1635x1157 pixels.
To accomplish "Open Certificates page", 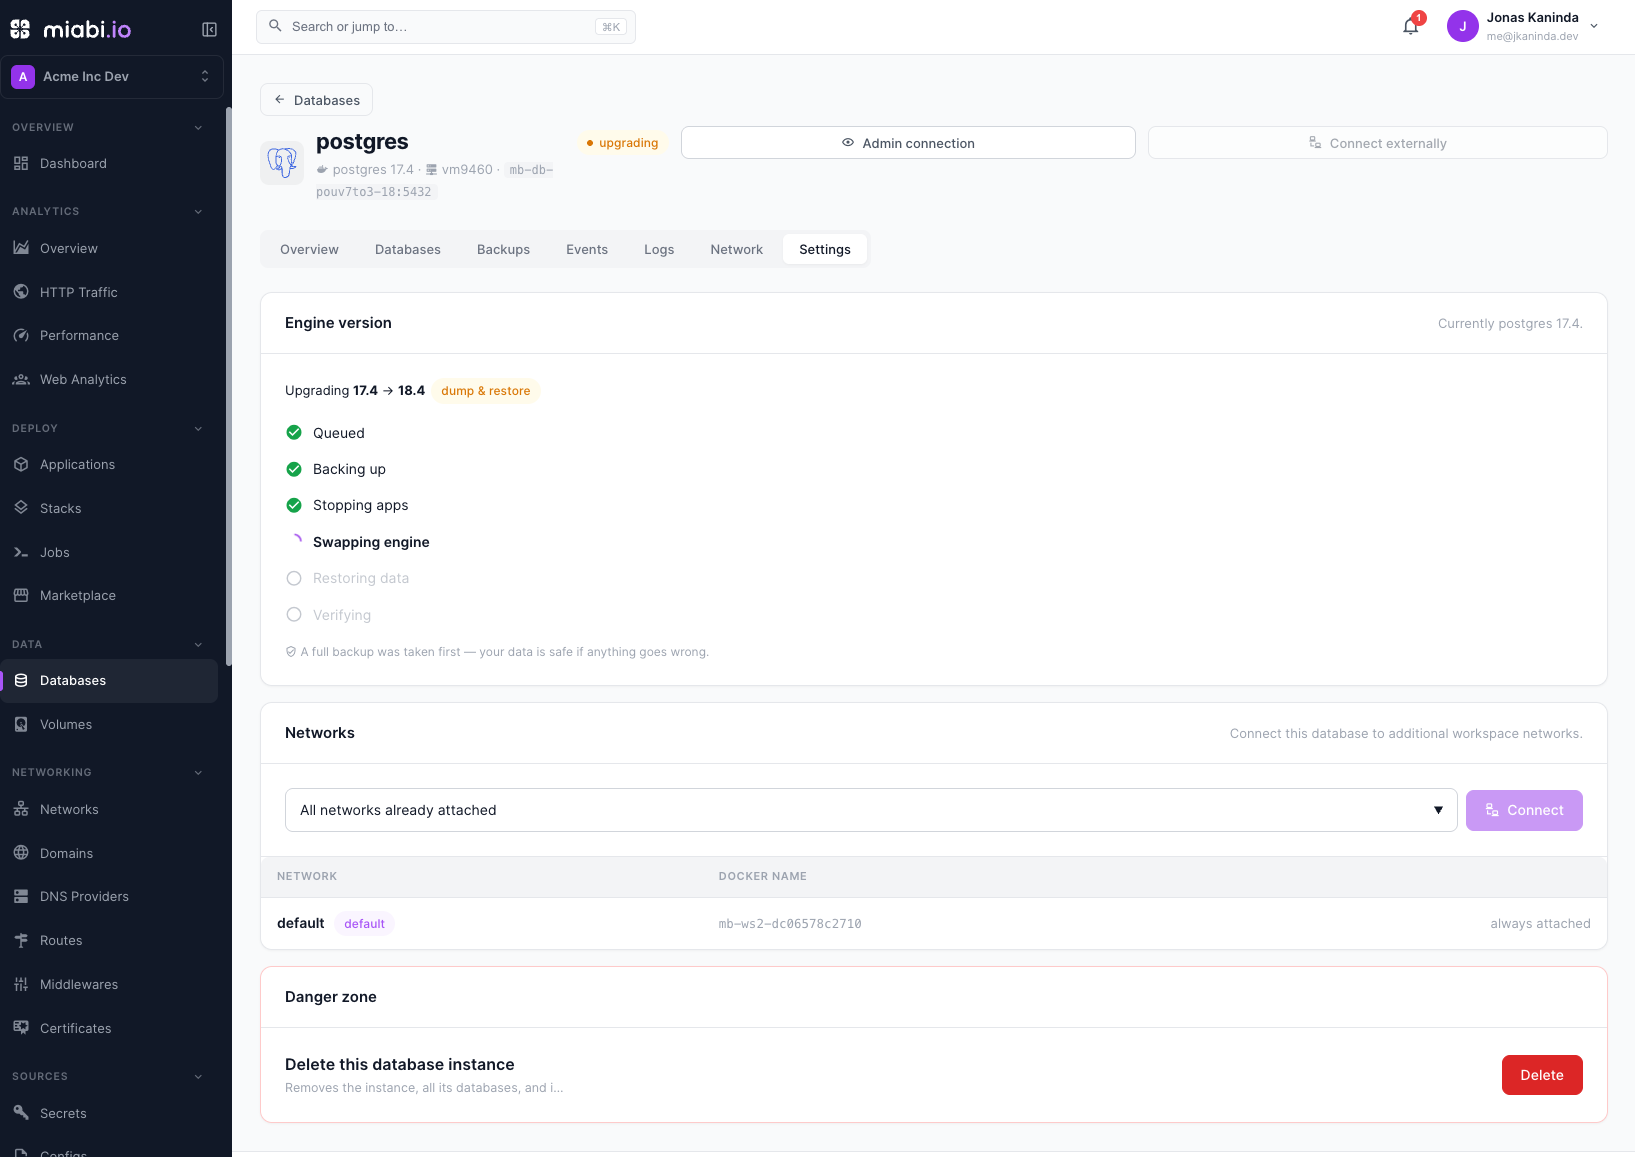I will [109, 1028].
